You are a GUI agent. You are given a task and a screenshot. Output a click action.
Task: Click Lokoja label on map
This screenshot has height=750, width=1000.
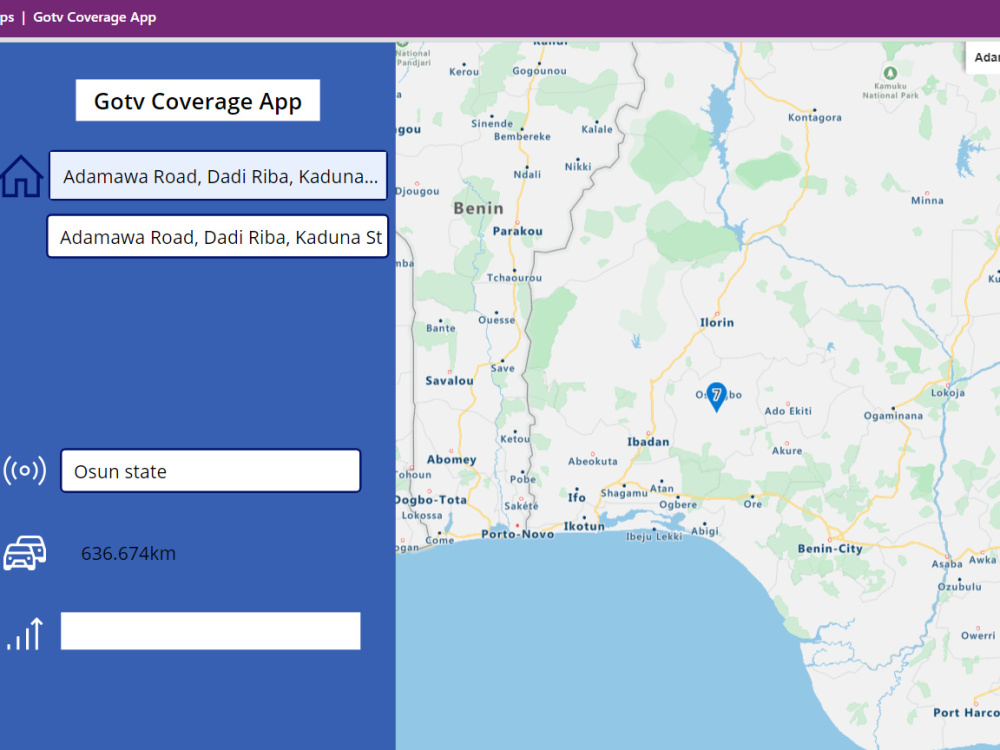[948, 392]
